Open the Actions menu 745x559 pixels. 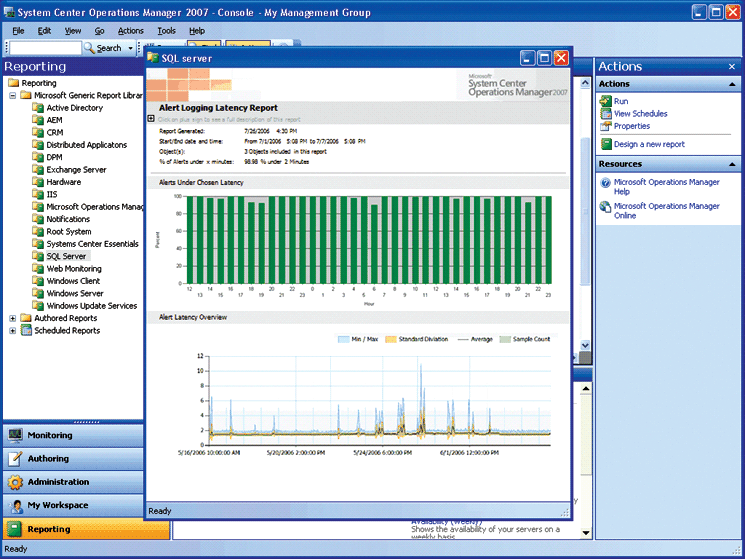(130, 31)
